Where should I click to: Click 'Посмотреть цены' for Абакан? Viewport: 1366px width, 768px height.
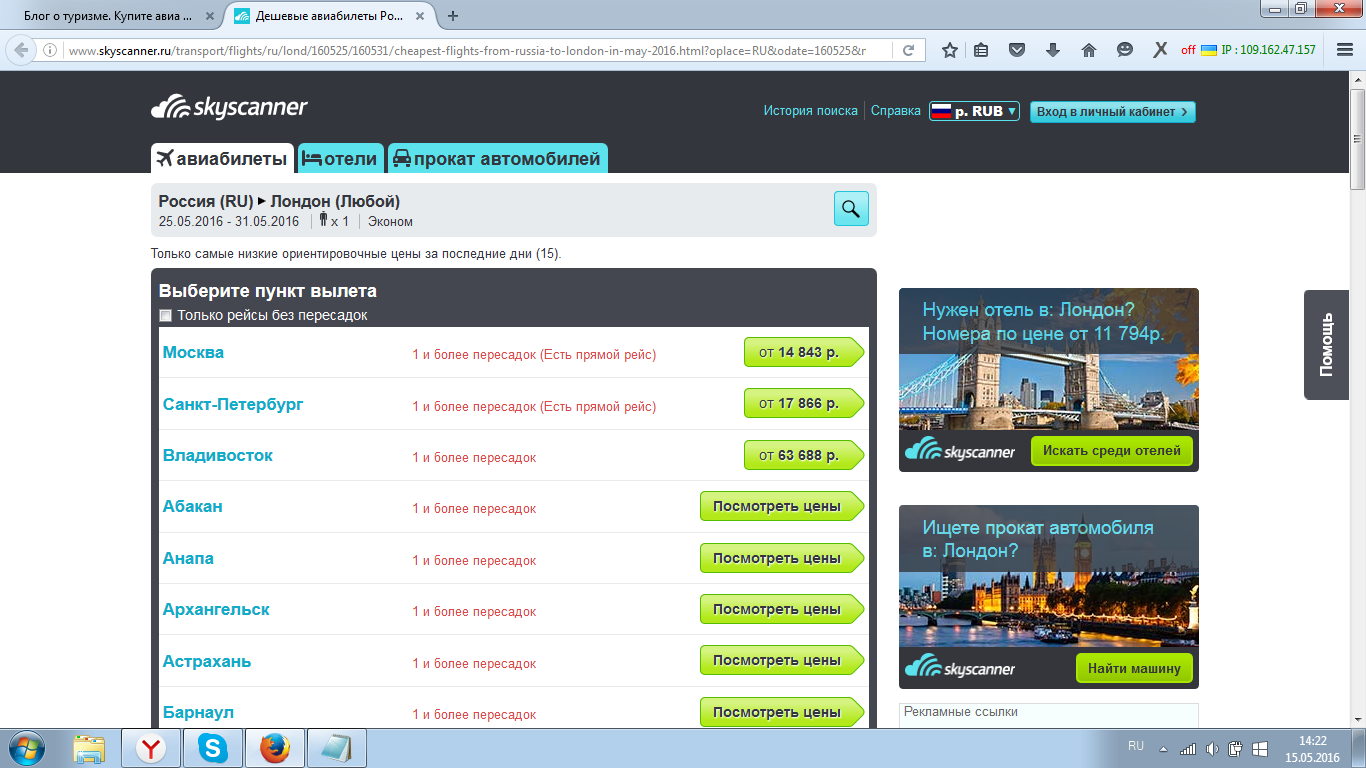click(x=781, y=507)
